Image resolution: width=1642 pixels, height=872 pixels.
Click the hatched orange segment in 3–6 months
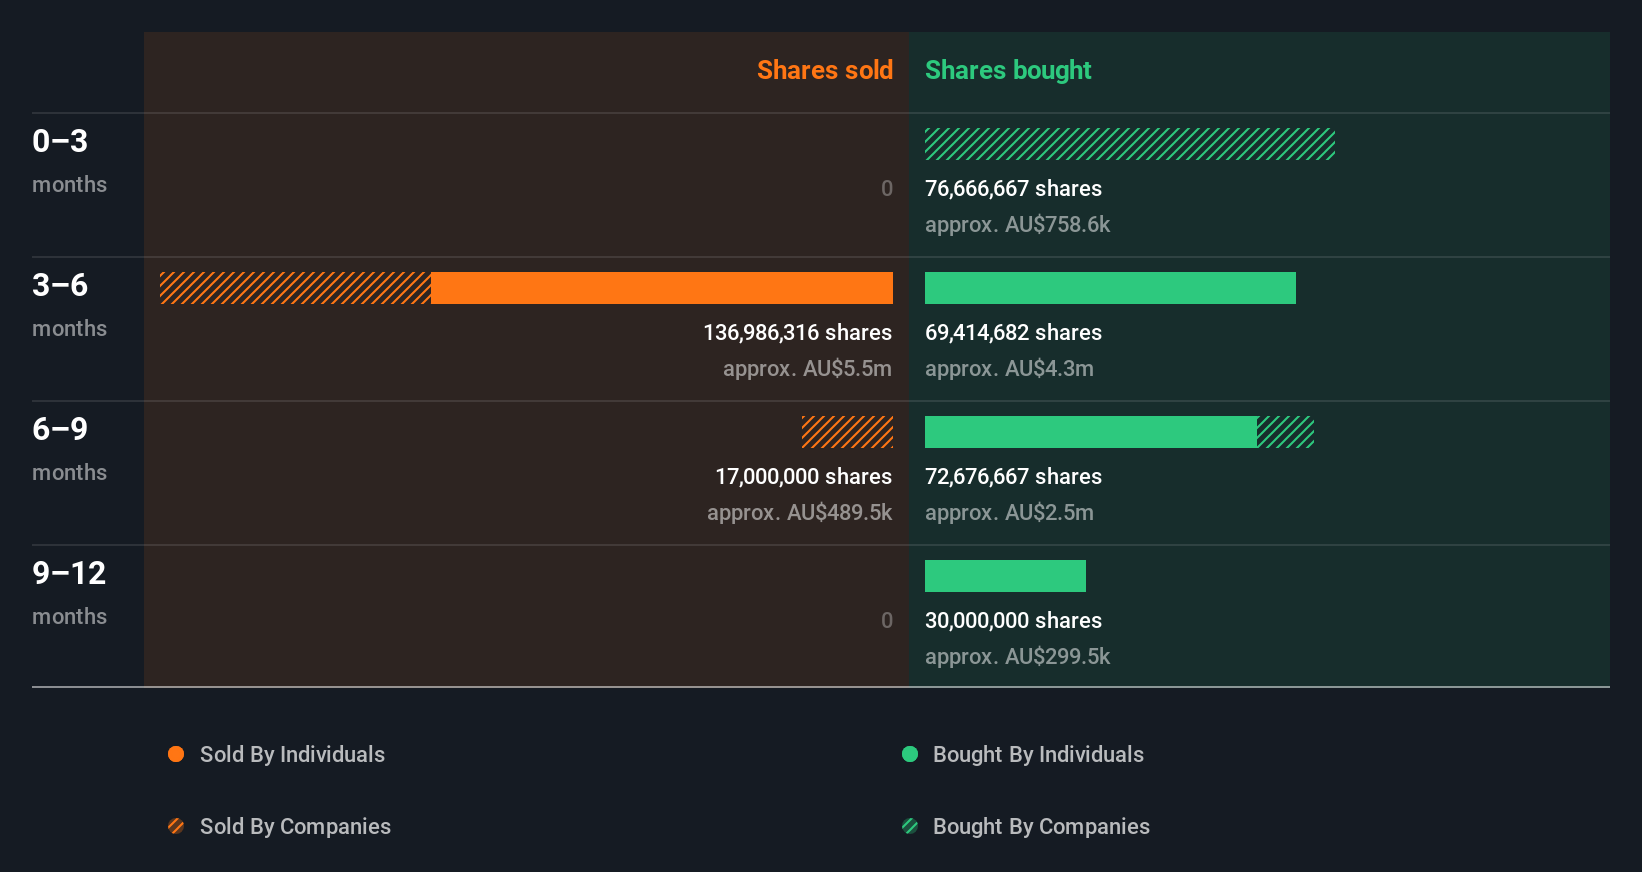coord(295,288)
